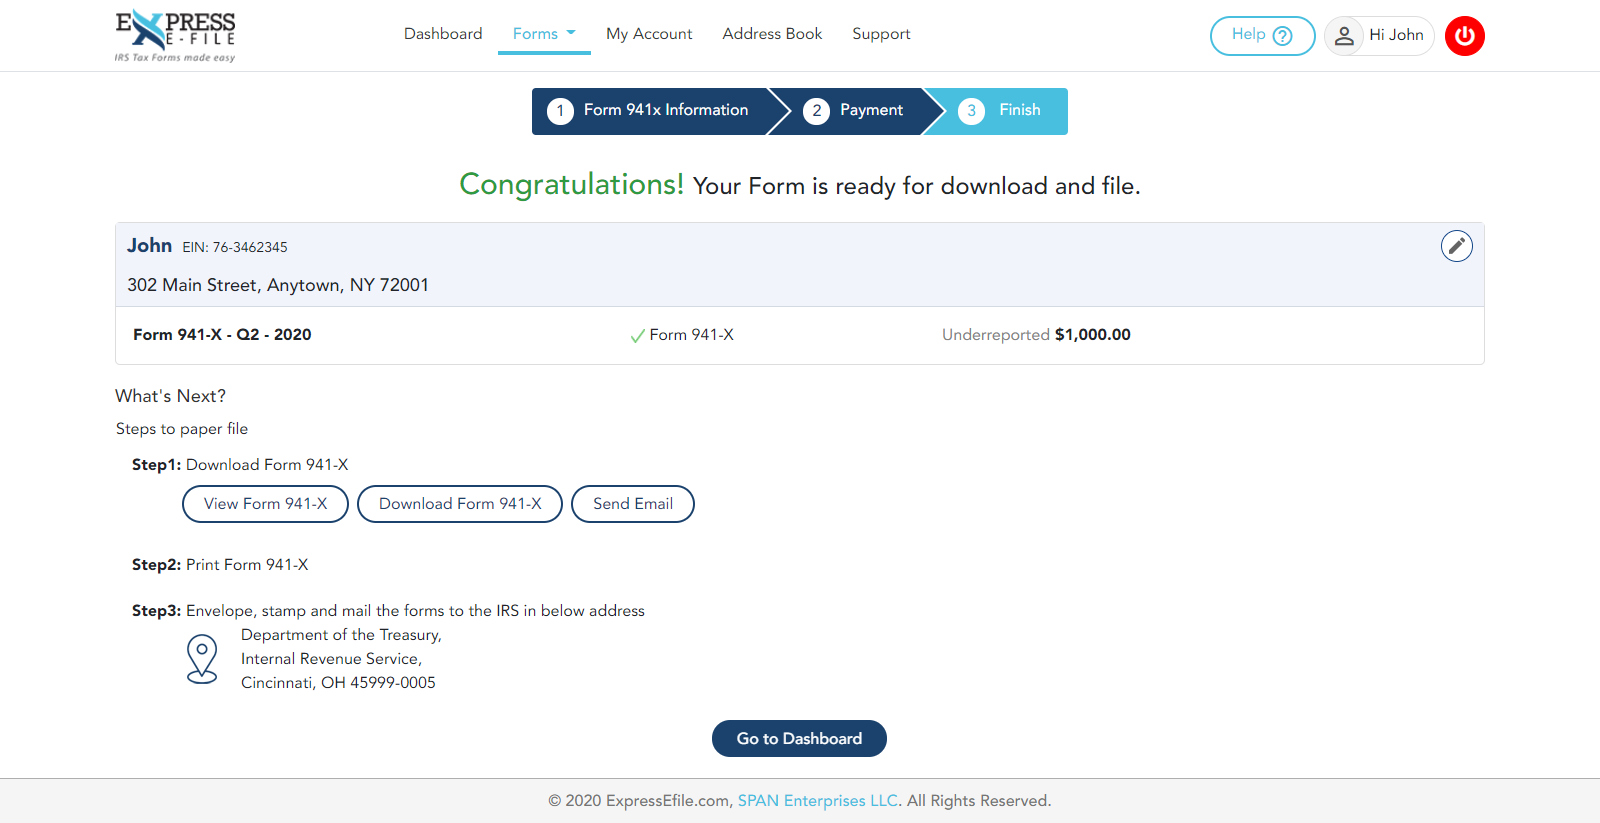Open My Account in the navigation
1600x823 pixels.
[649, 34]
